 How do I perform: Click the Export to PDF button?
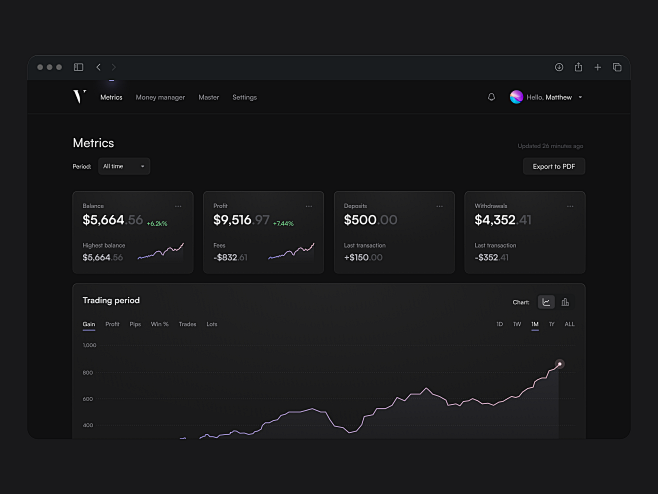click(554, 166)
